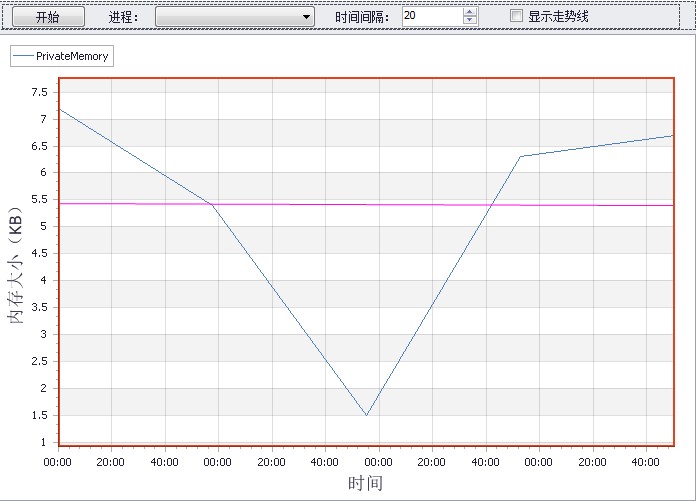Click the 1.5 y-axis tick label

[39, 415]
